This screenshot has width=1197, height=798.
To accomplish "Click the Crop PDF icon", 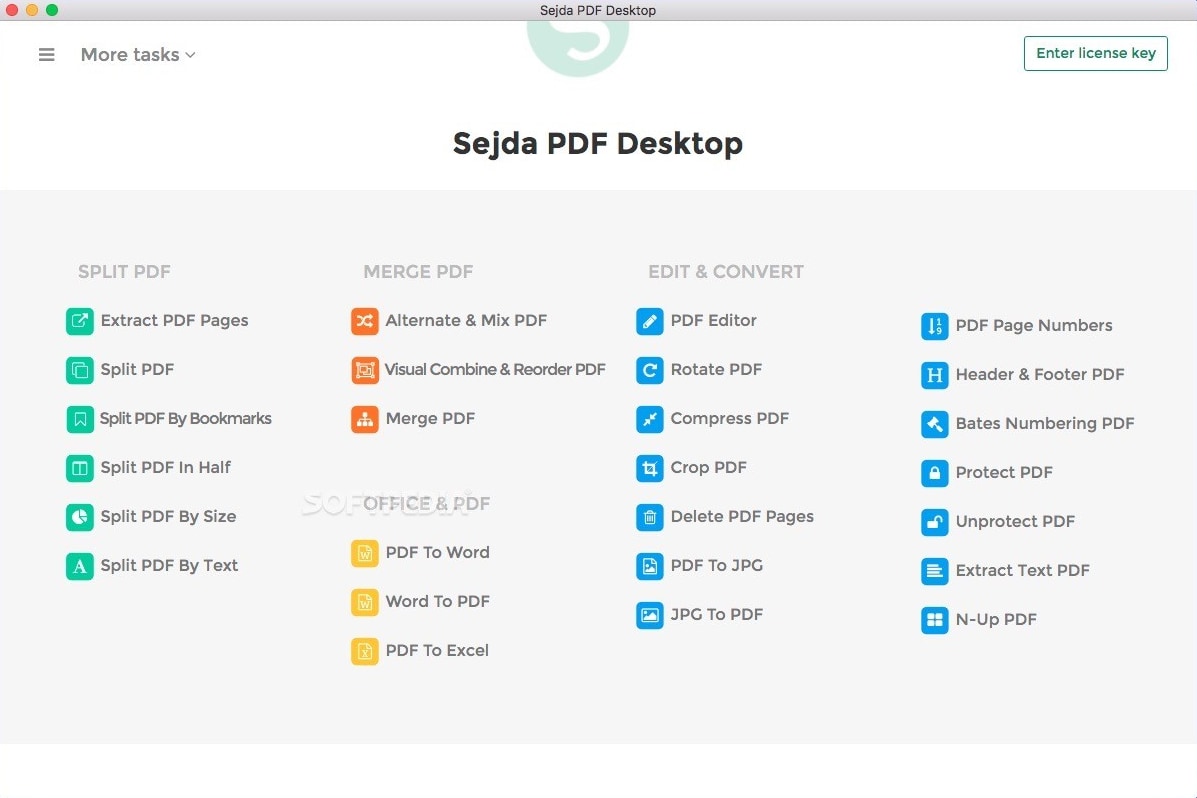I will pos(650,468).
